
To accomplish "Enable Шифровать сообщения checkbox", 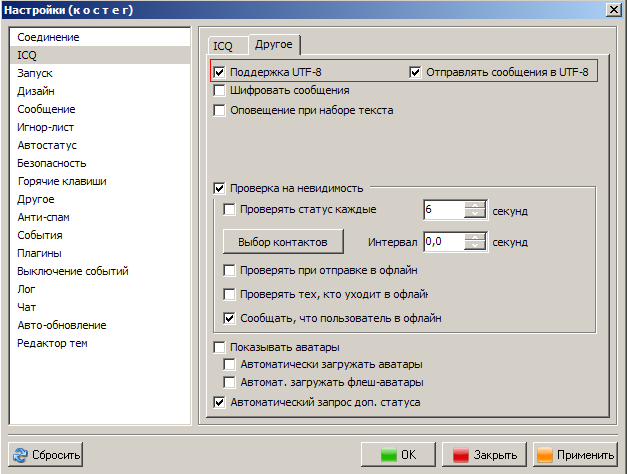I will coord(219,90).
